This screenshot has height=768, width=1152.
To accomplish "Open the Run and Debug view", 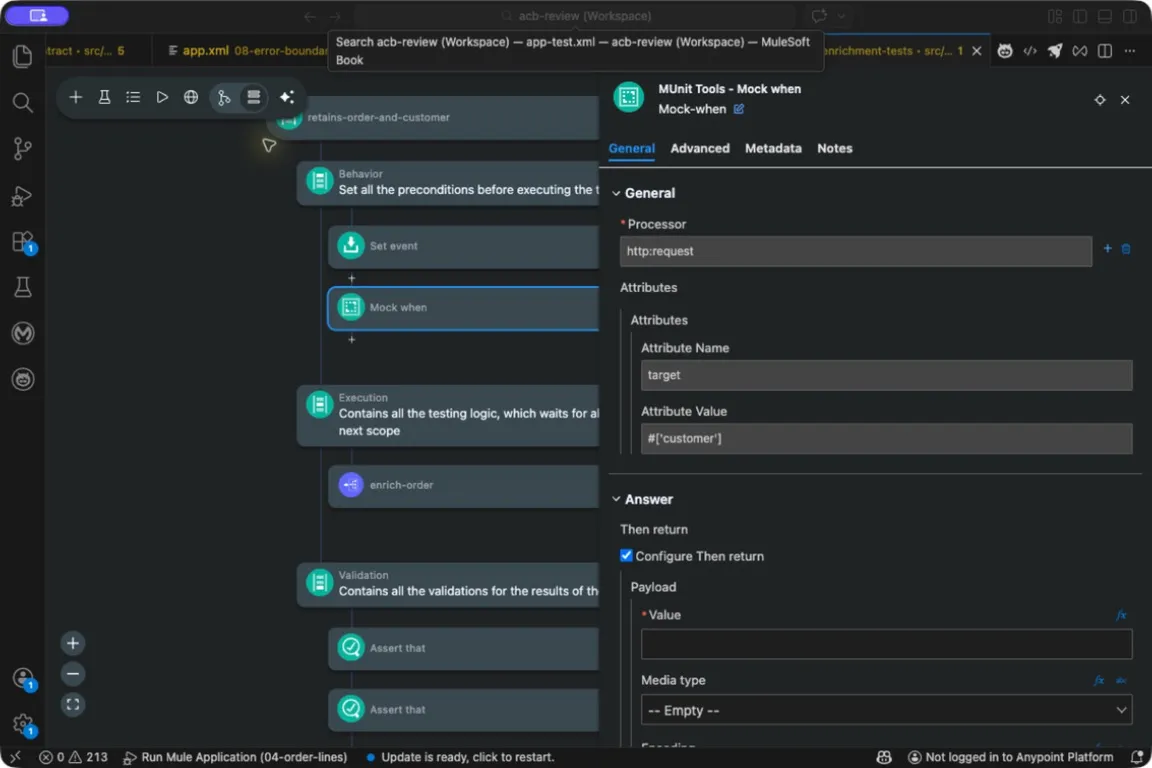I will click(22, 195).
